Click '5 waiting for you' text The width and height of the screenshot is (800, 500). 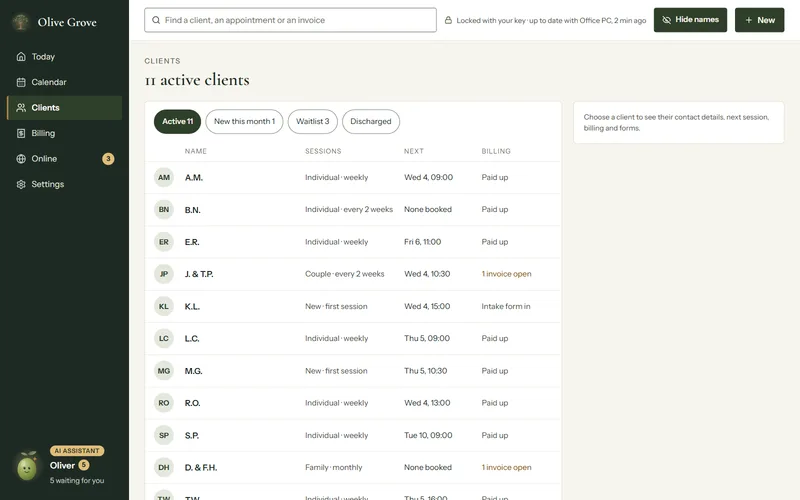[77, 481]
